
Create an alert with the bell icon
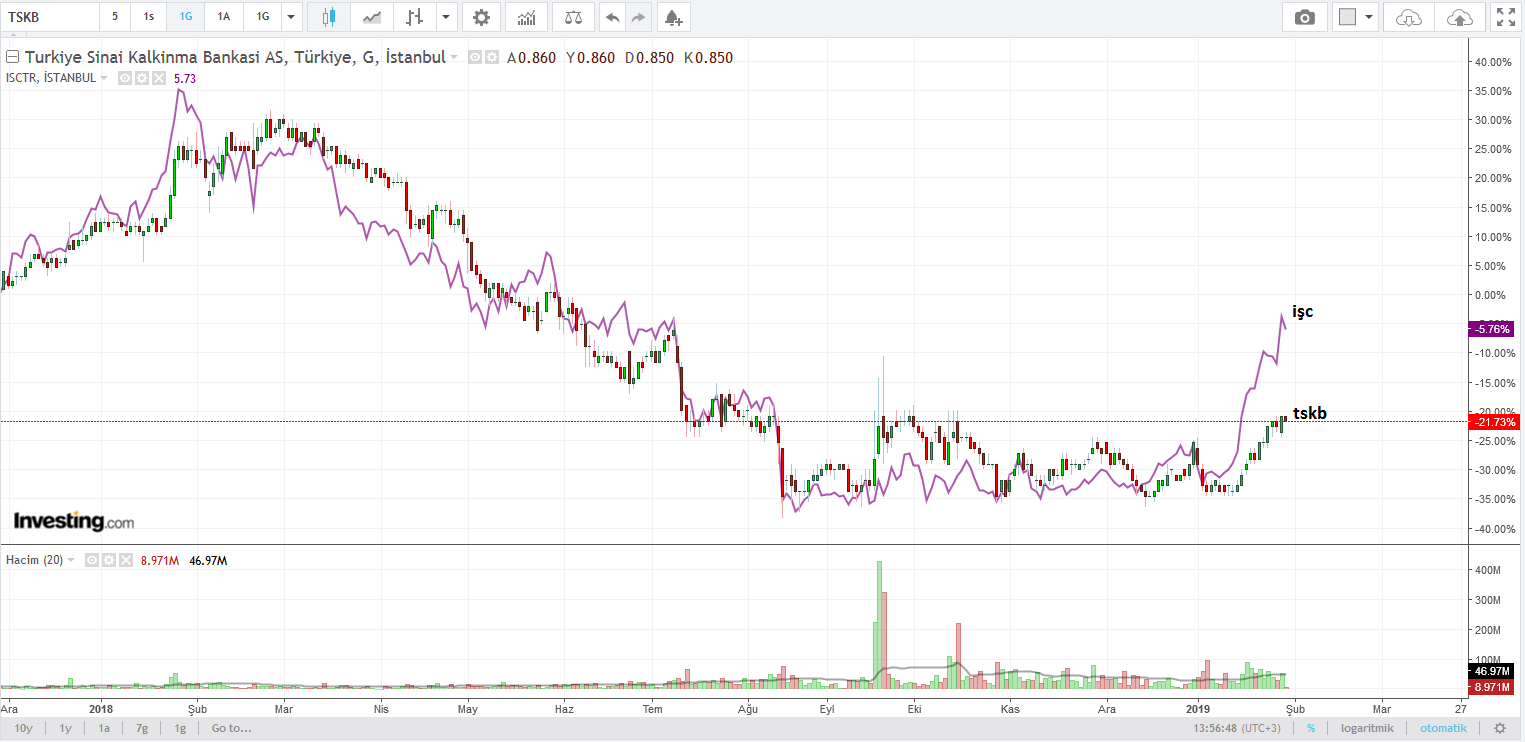click(x=674, y=17)
